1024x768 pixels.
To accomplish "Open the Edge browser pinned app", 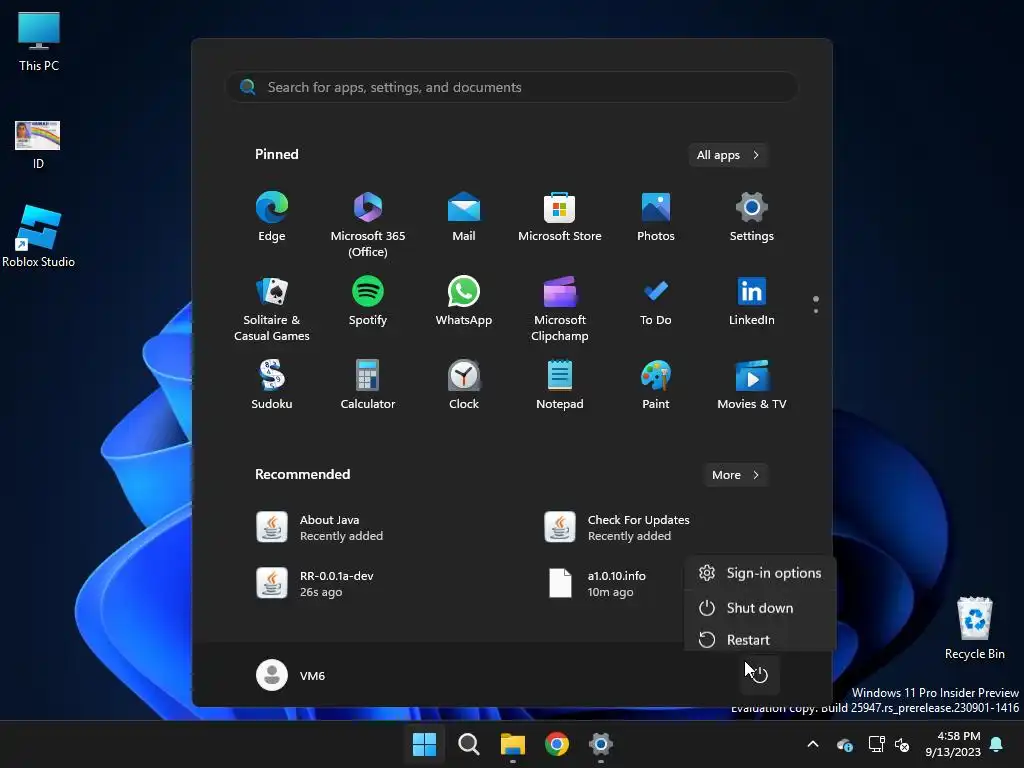I will click(272, 218).
